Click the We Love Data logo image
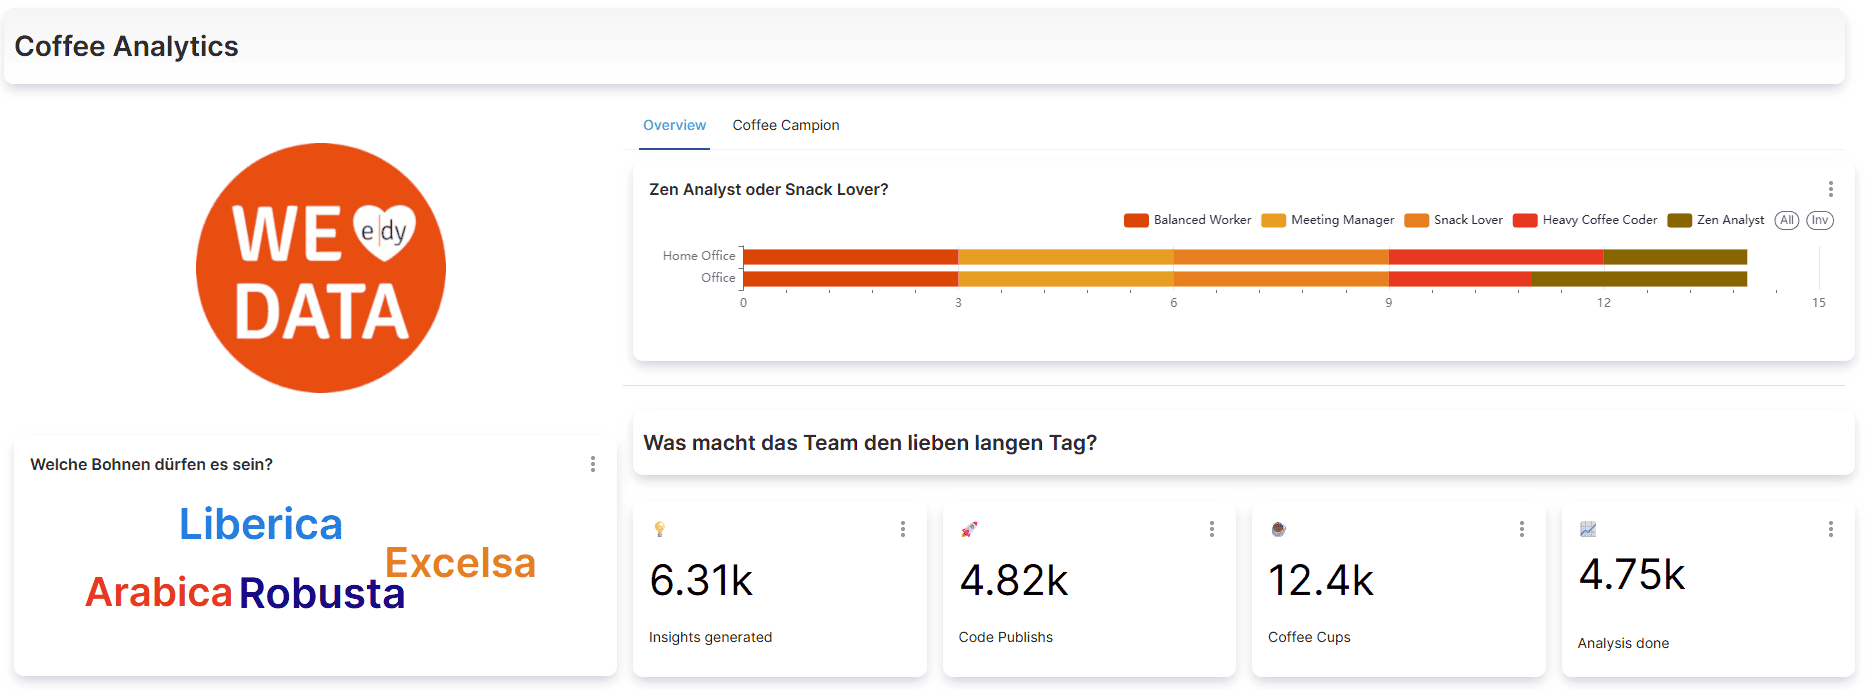 point(320,268)
